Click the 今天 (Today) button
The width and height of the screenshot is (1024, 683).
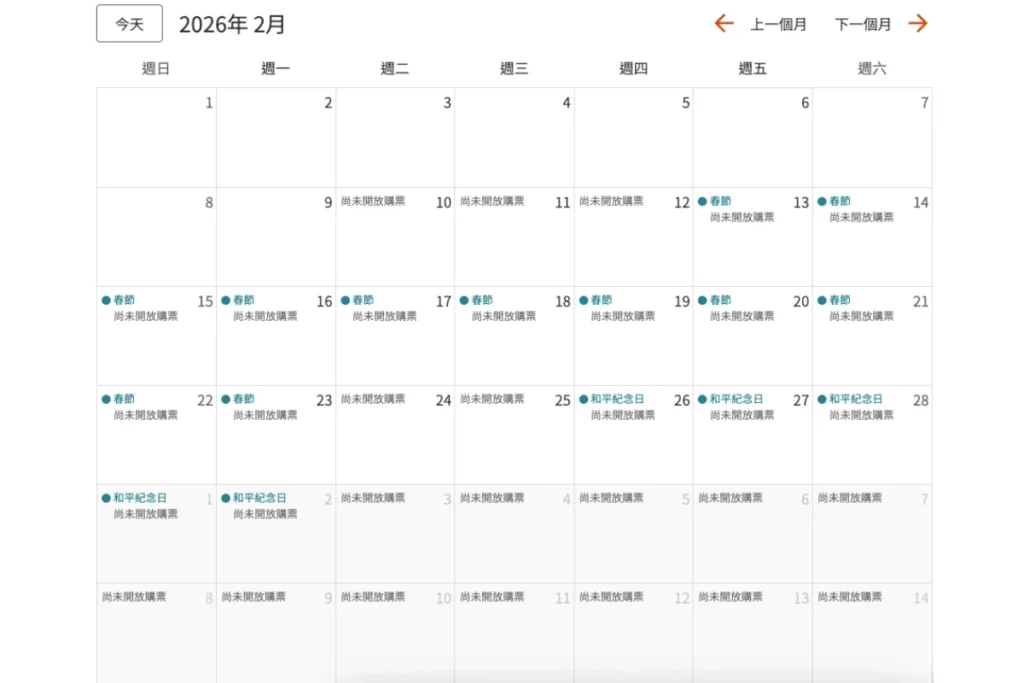[x=128, y=23]
